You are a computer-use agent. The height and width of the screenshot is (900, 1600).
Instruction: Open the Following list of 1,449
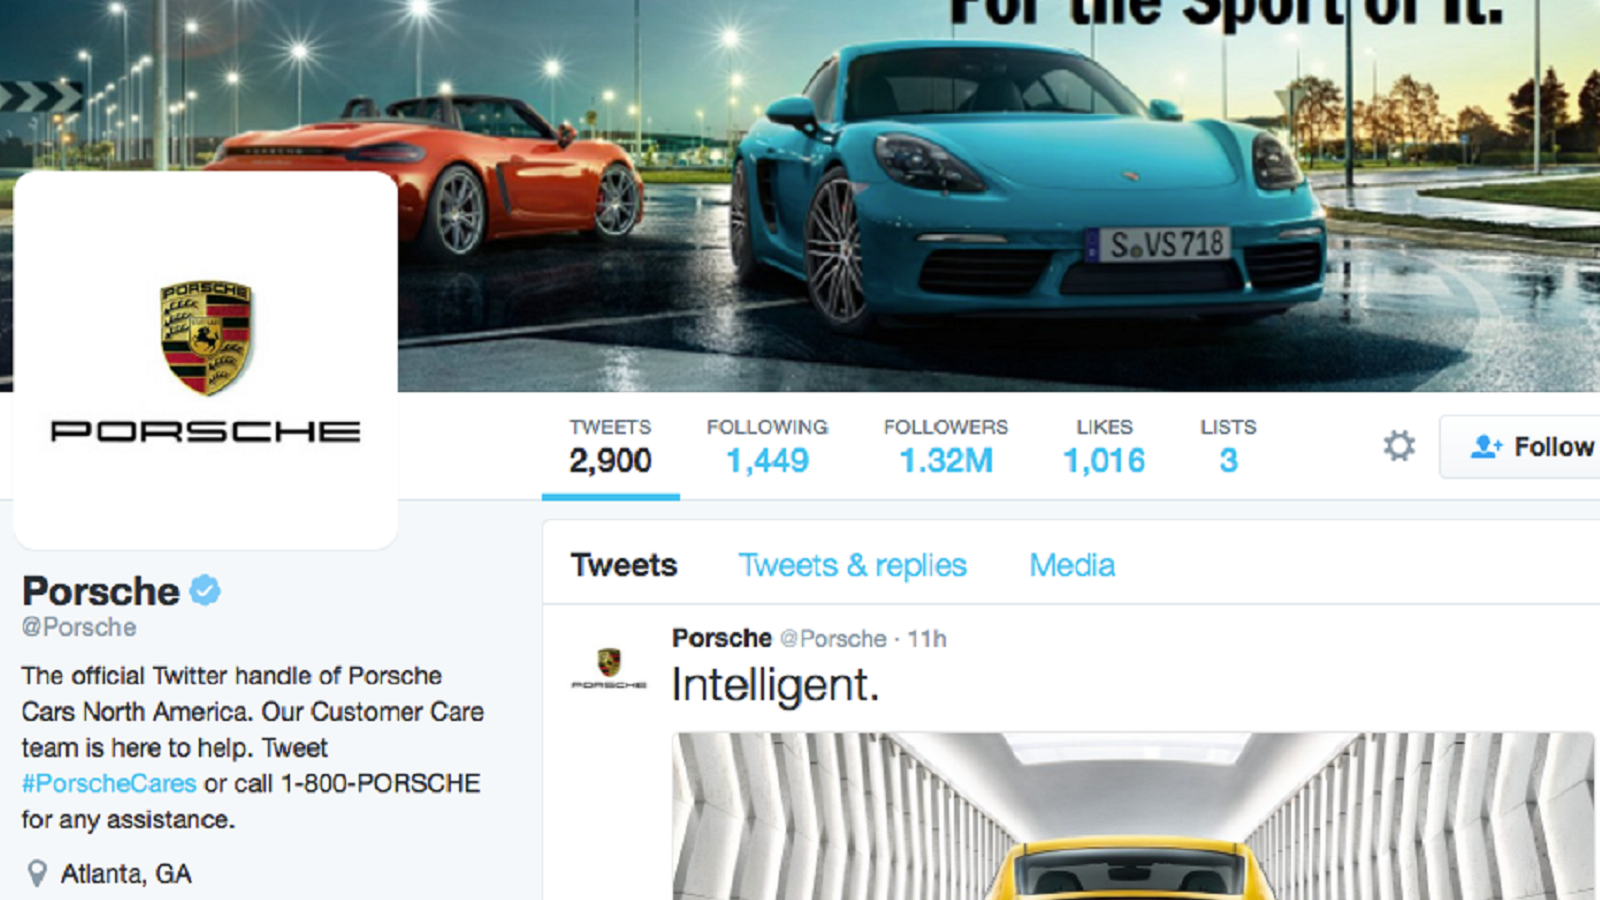[x=767, y=446]
